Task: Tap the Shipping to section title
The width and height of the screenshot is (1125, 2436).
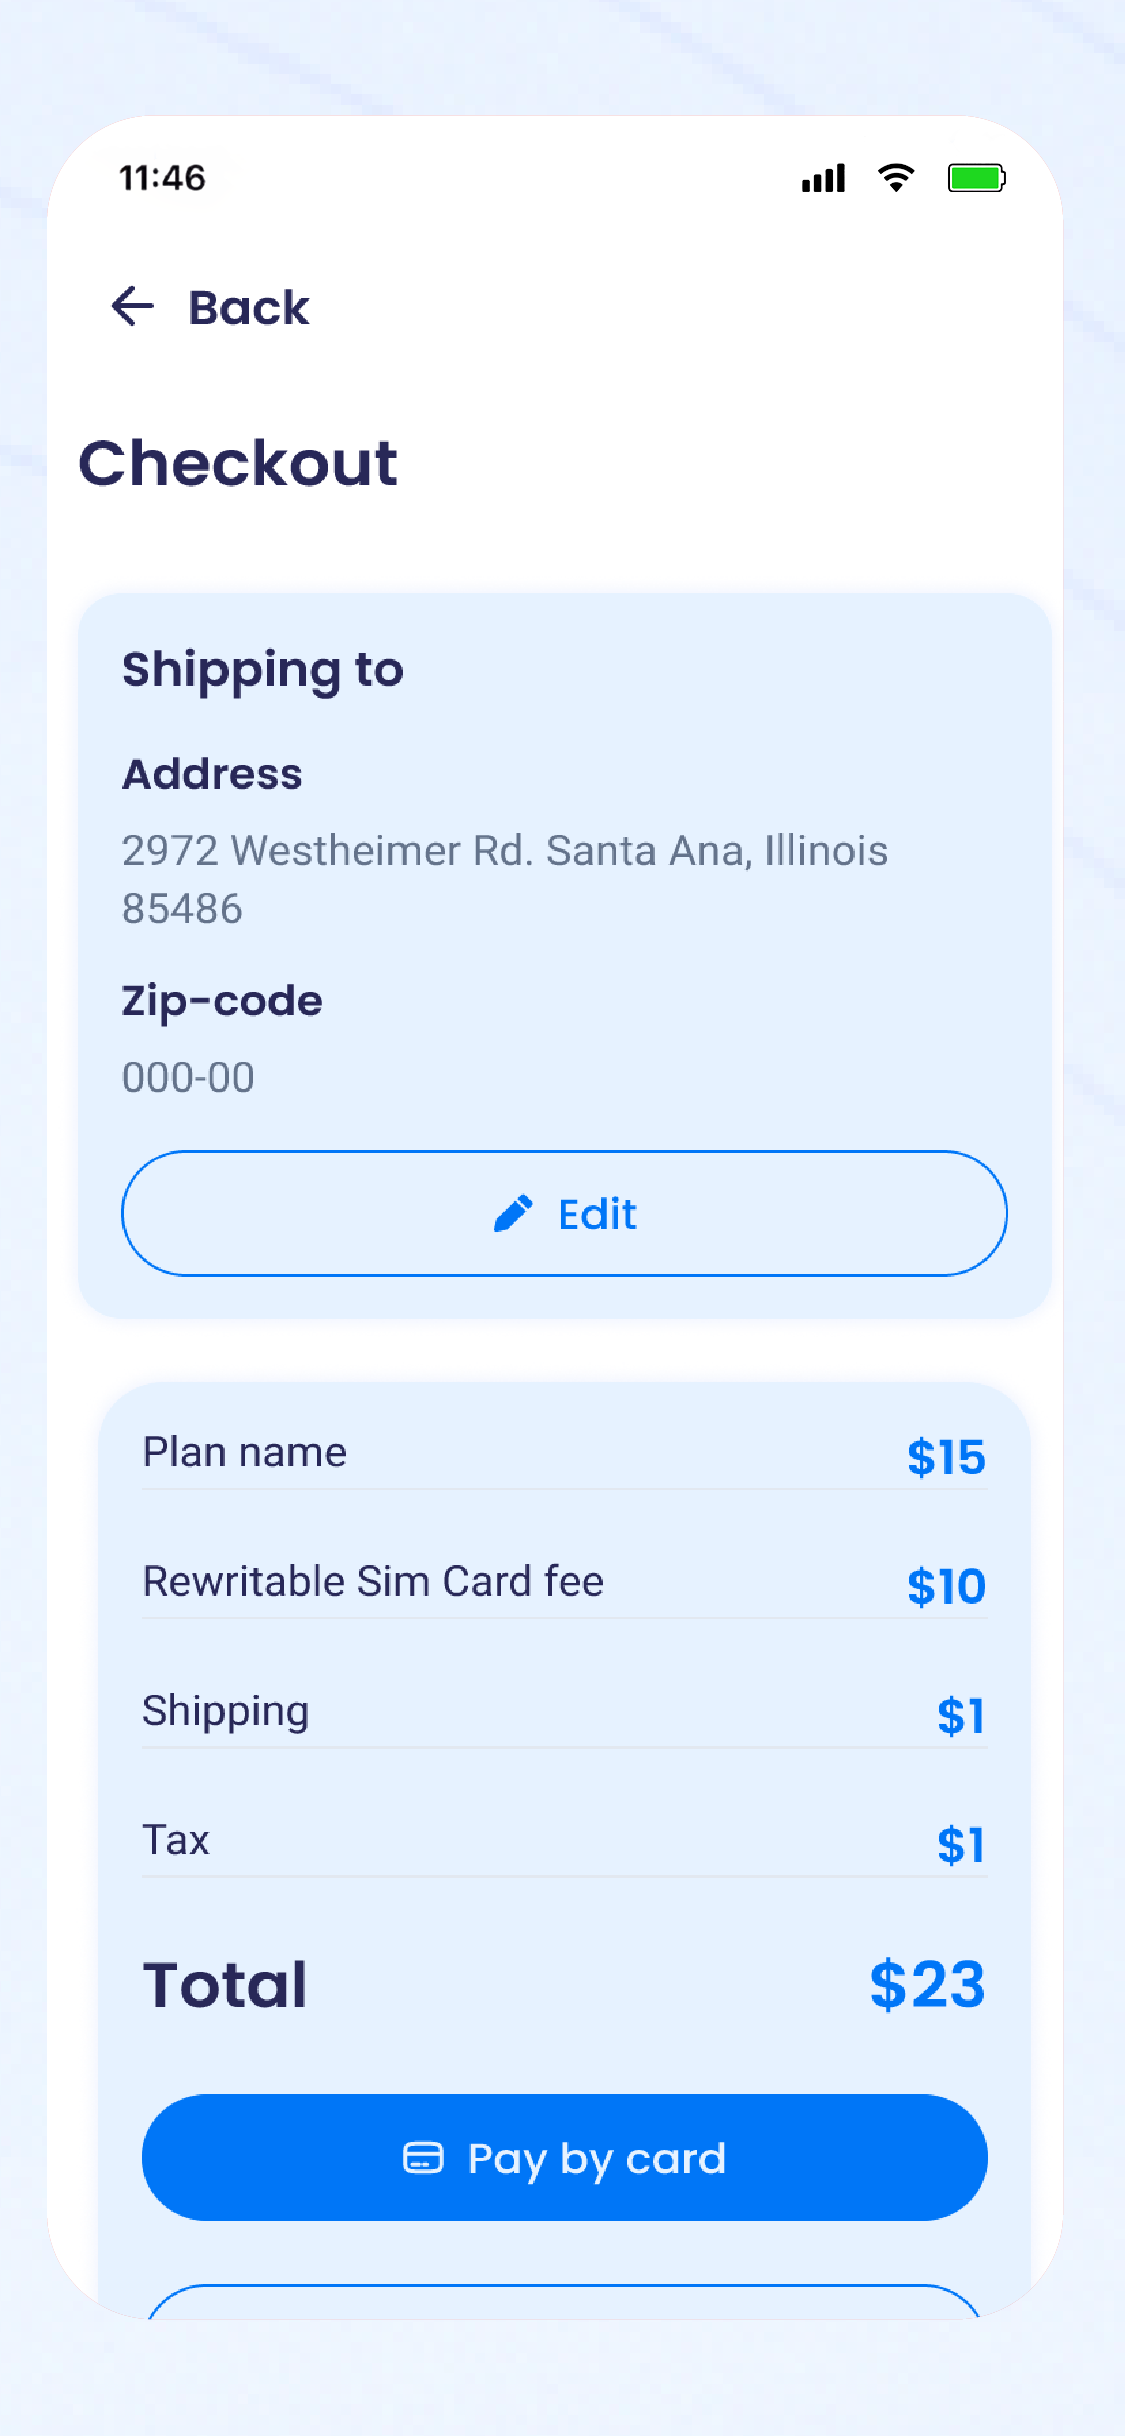Action: tap(263, 670)
